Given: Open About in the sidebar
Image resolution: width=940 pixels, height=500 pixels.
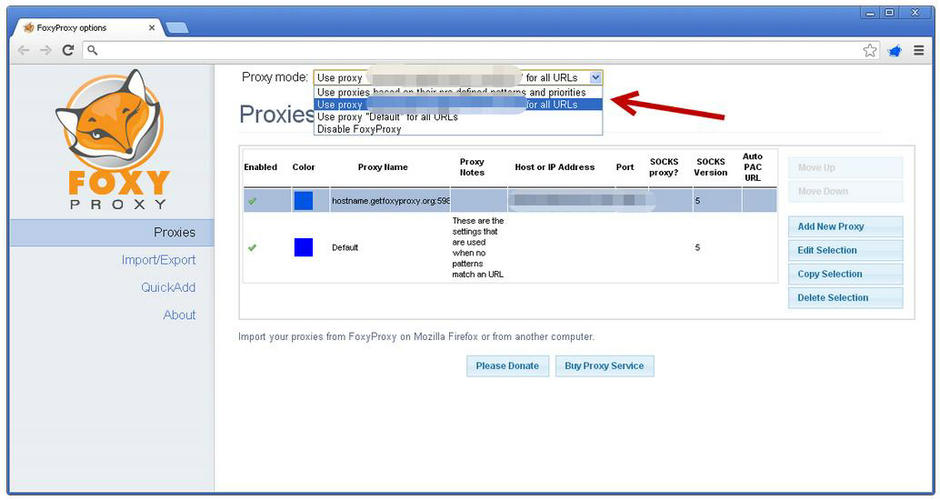Looking at the screenshot, I should click(x=179, y=315).
